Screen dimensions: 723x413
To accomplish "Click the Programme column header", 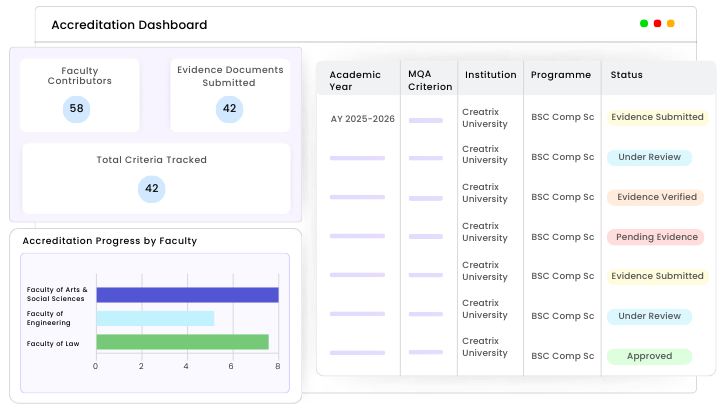I will point(561,75).
